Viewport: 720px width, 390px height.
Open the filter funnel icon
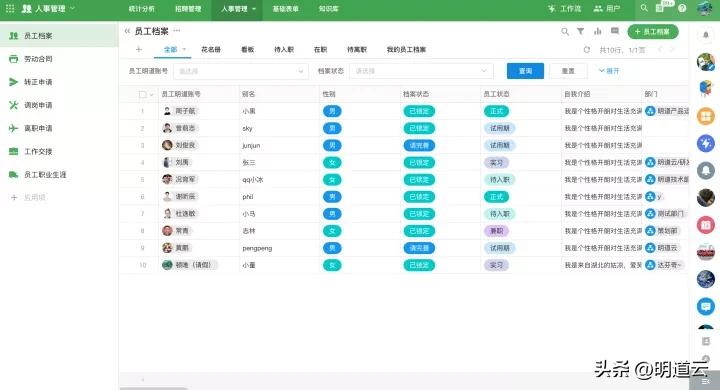(x=580, y=31)
